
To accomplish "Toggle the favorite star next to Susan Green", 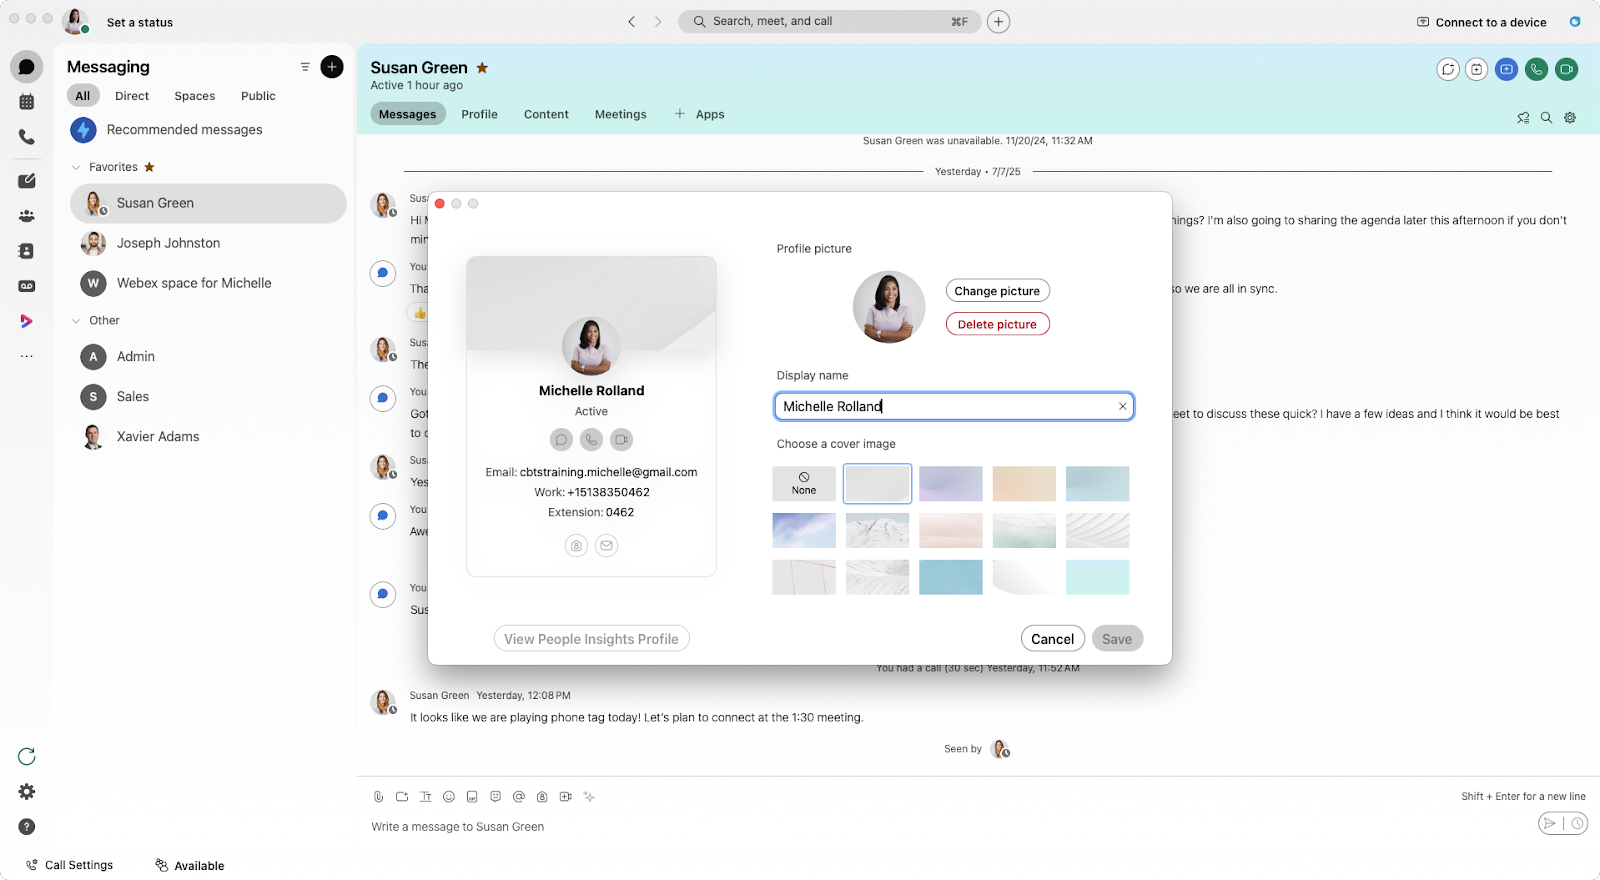I will (x=482, y=67).
